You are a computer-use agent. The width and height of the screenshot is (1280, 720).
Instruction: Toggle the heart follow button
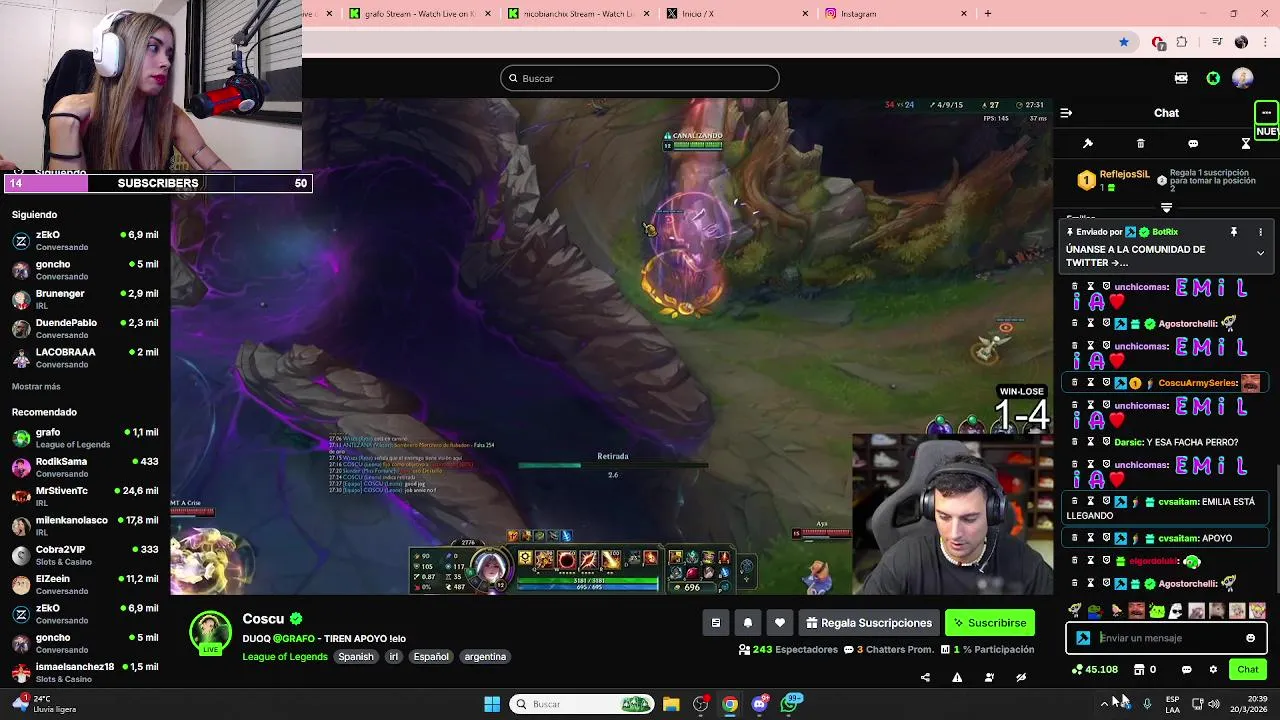[780, 623]
